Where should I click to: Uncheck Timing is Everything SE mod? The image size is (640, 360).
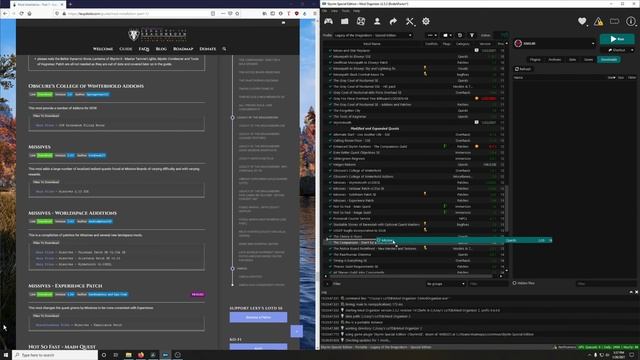(330, 260)
